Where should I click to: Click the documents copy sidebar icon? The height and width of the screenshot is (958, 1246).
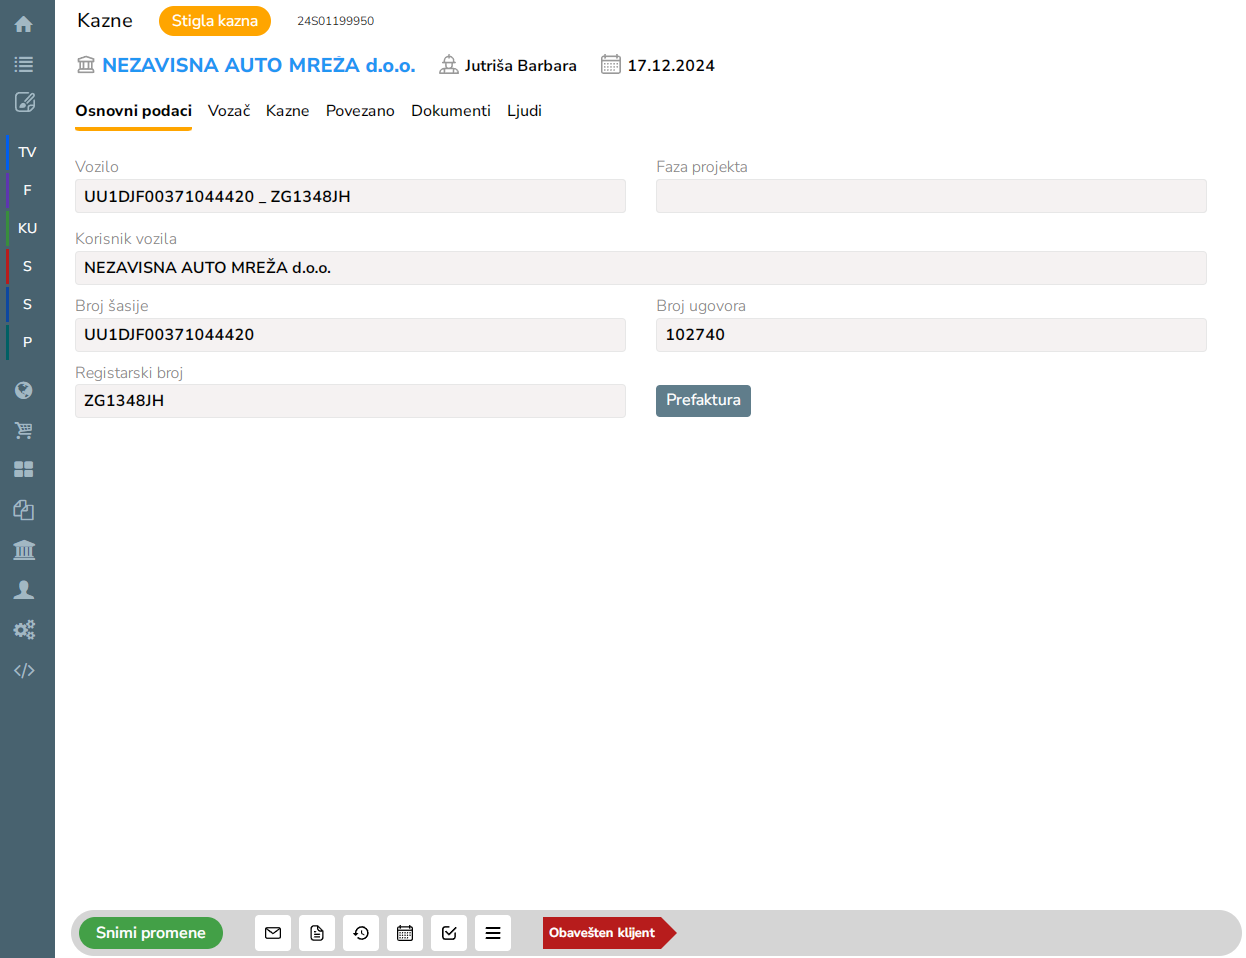tap(24, 510)
